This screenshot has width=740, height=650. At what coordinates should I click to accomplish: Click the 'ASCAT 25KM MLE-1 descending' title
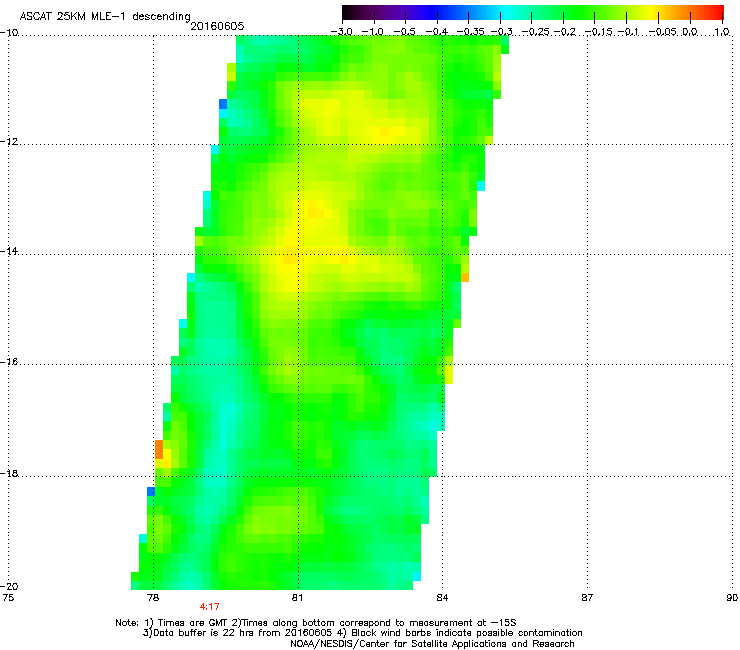coord(105,16)
